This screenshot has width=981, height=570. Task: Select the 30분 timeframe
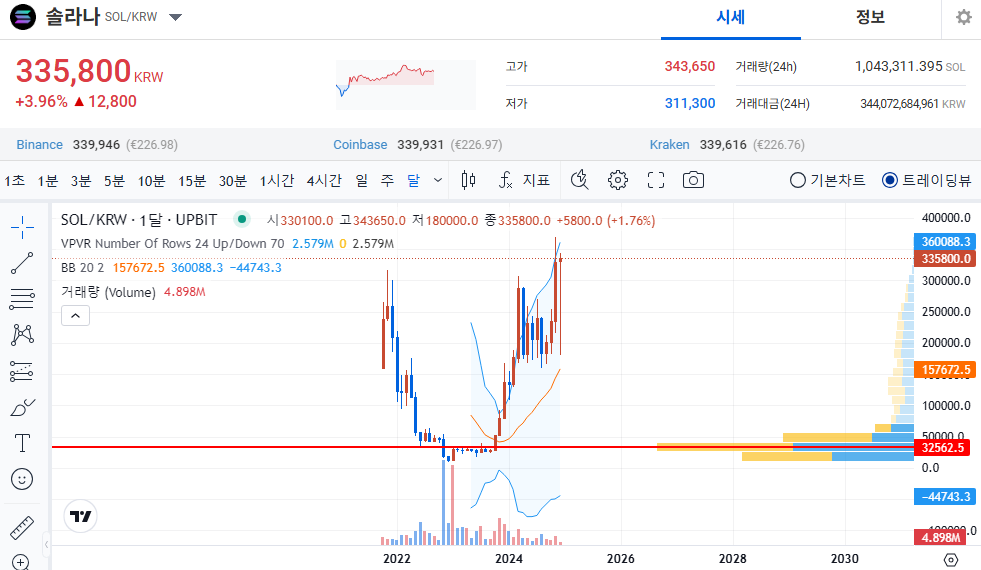tap(233, 181)
